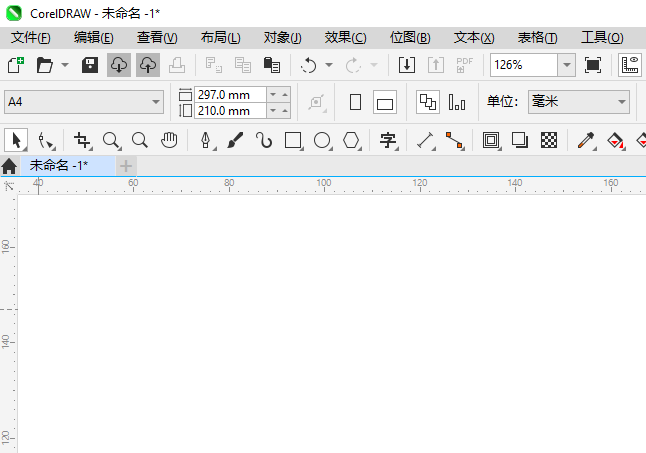Open the 文件(F) menu
Image resolution: width=646 pixels, height=453 pixels.
tap(31, 38)
